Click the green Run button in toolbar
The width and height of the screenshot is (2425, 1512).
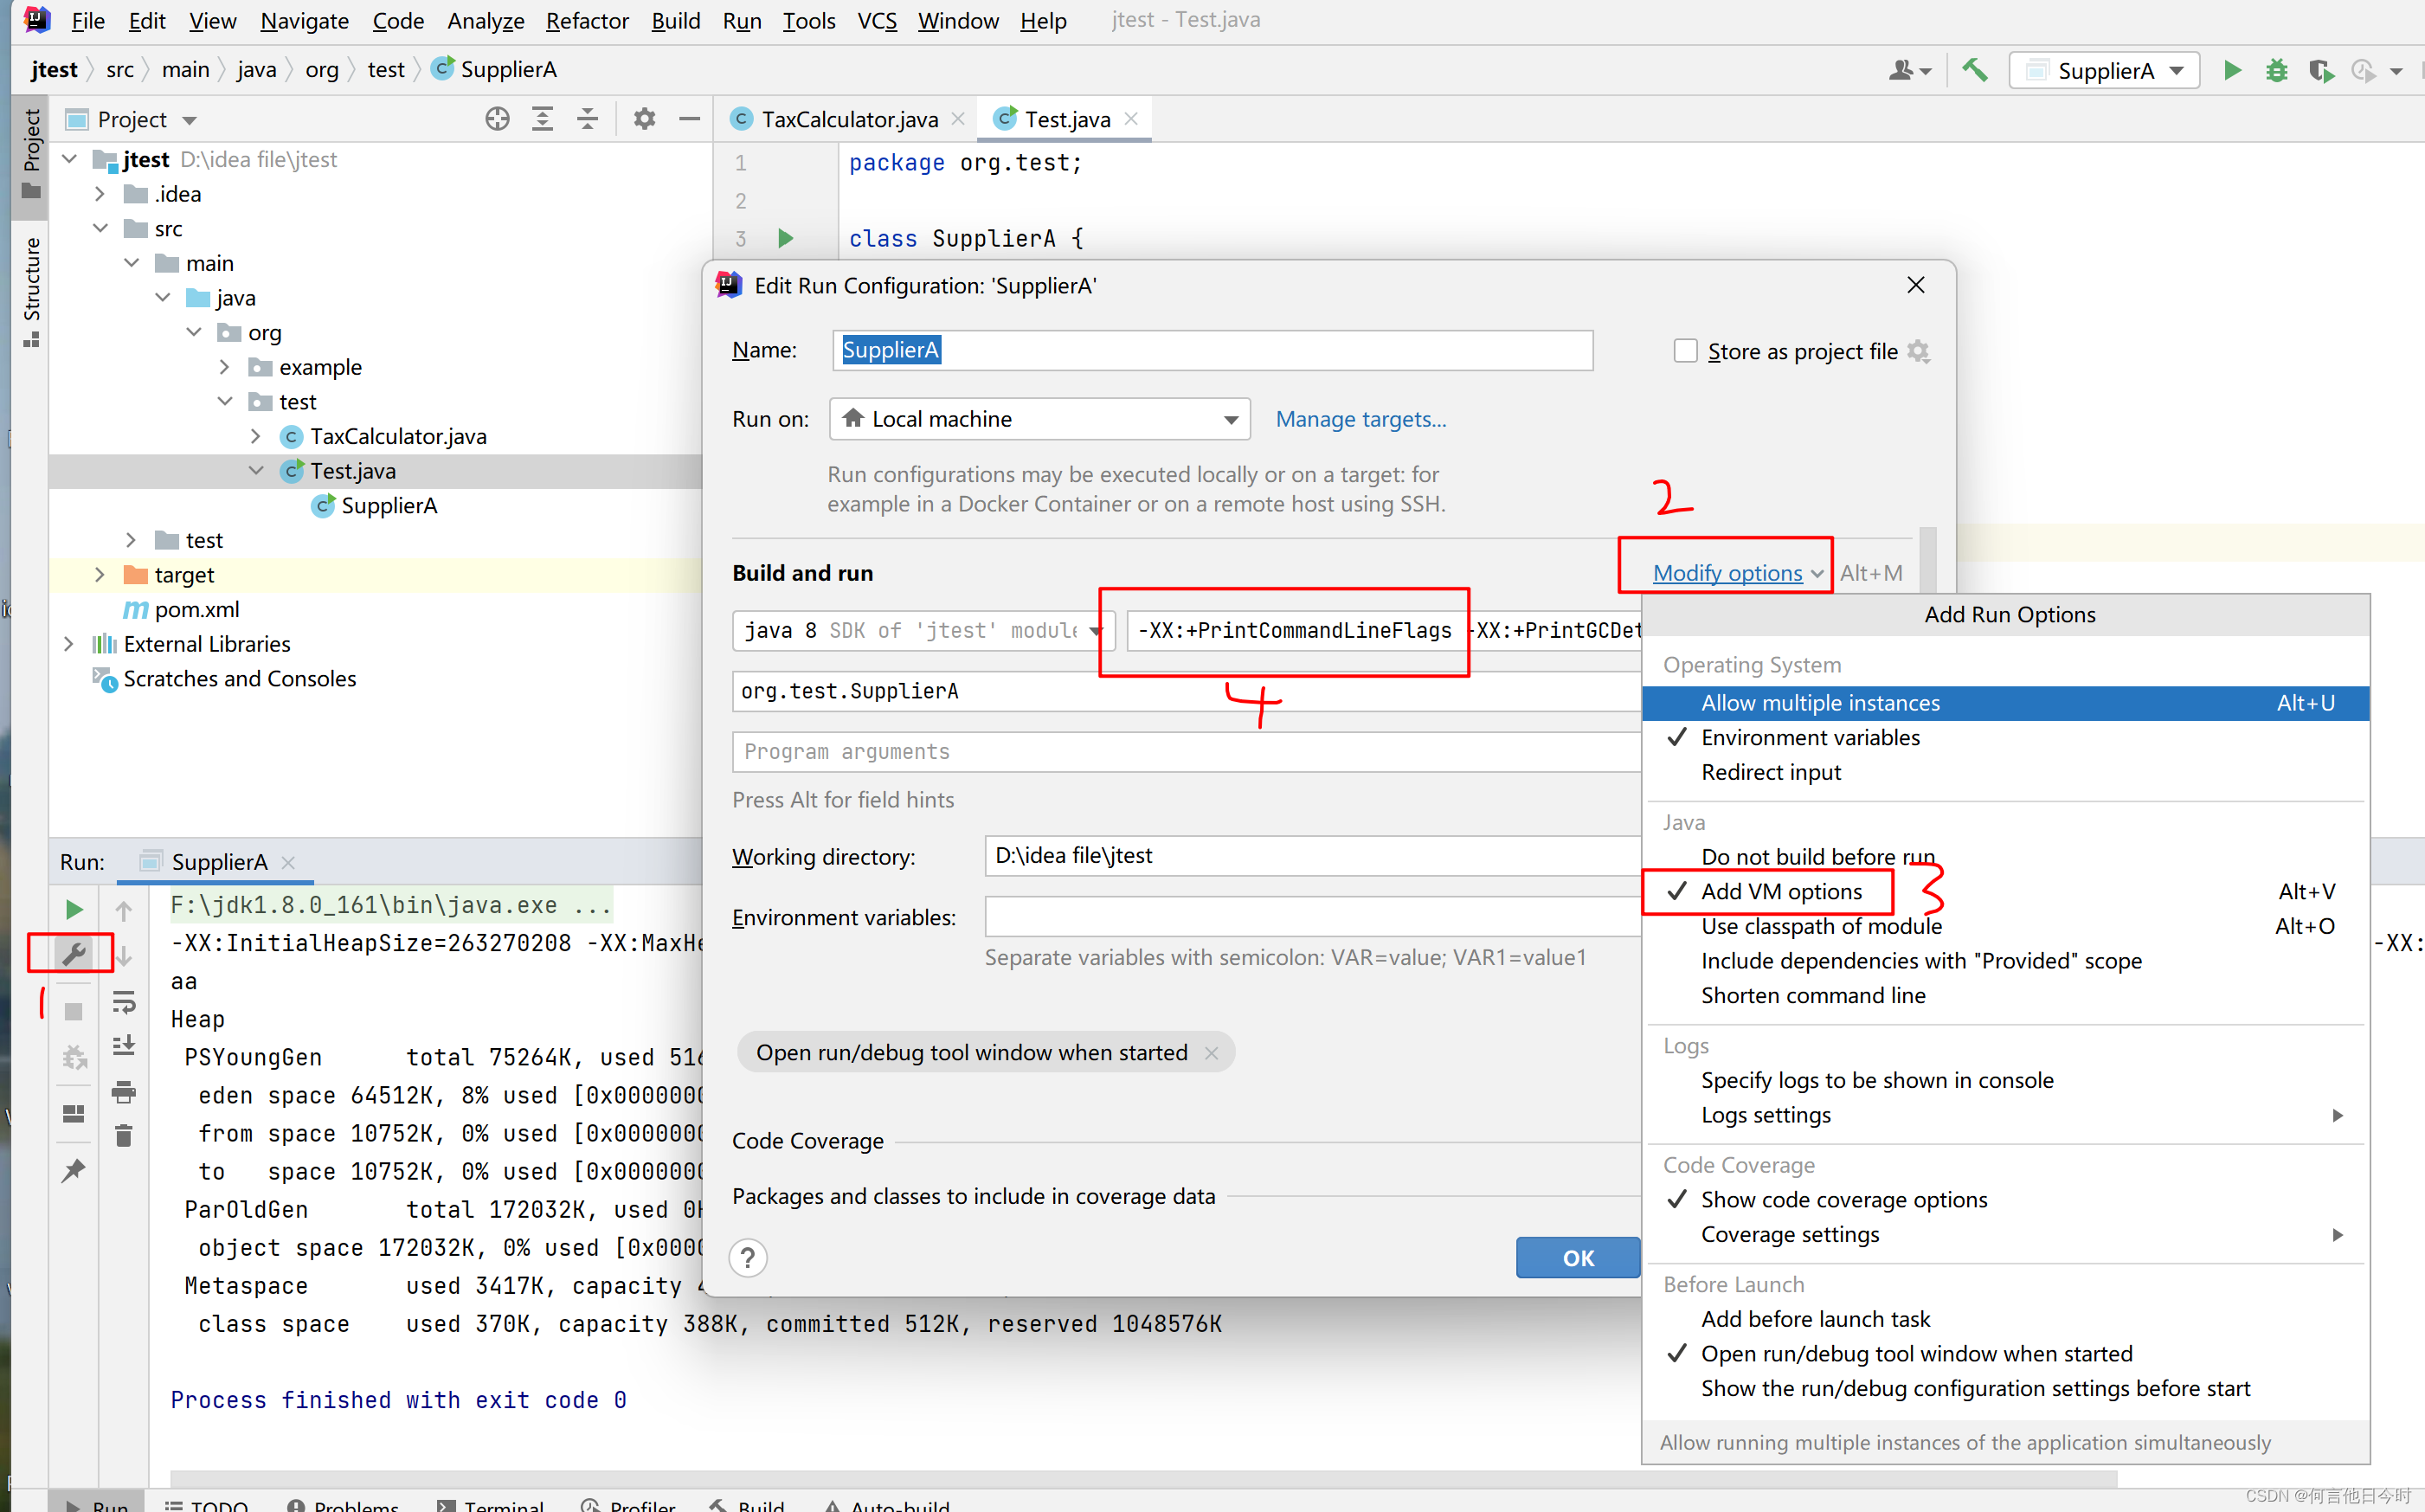point(2231,71)
